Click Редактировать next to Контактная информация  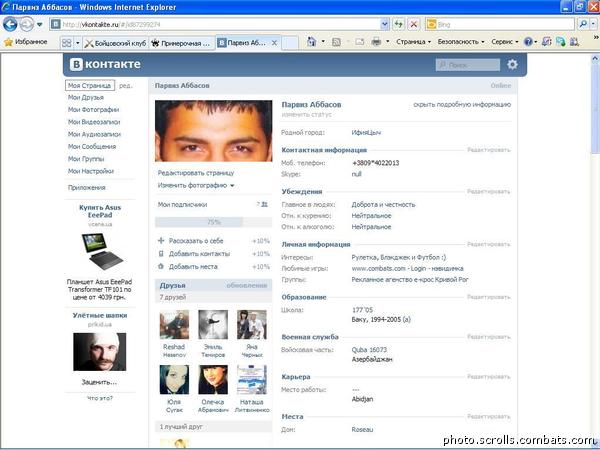(489, 150)
